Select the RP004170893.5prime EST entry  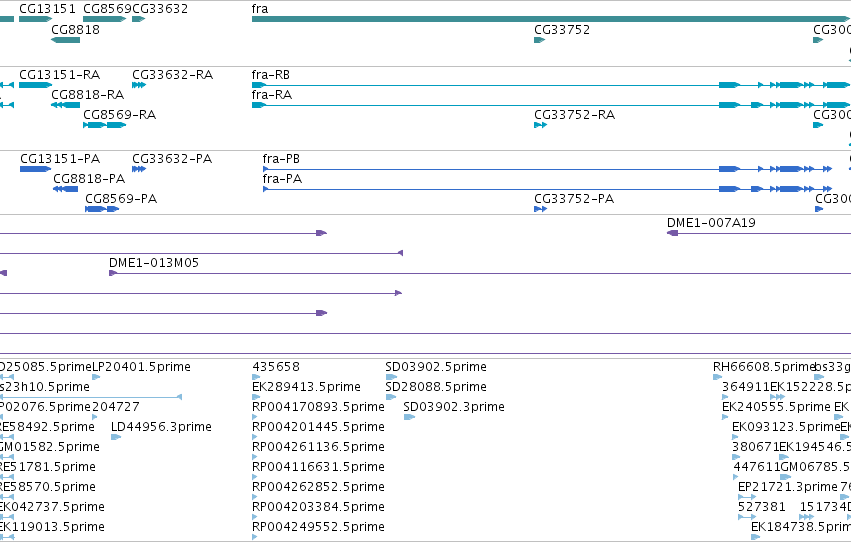click(x=318, y=406)
